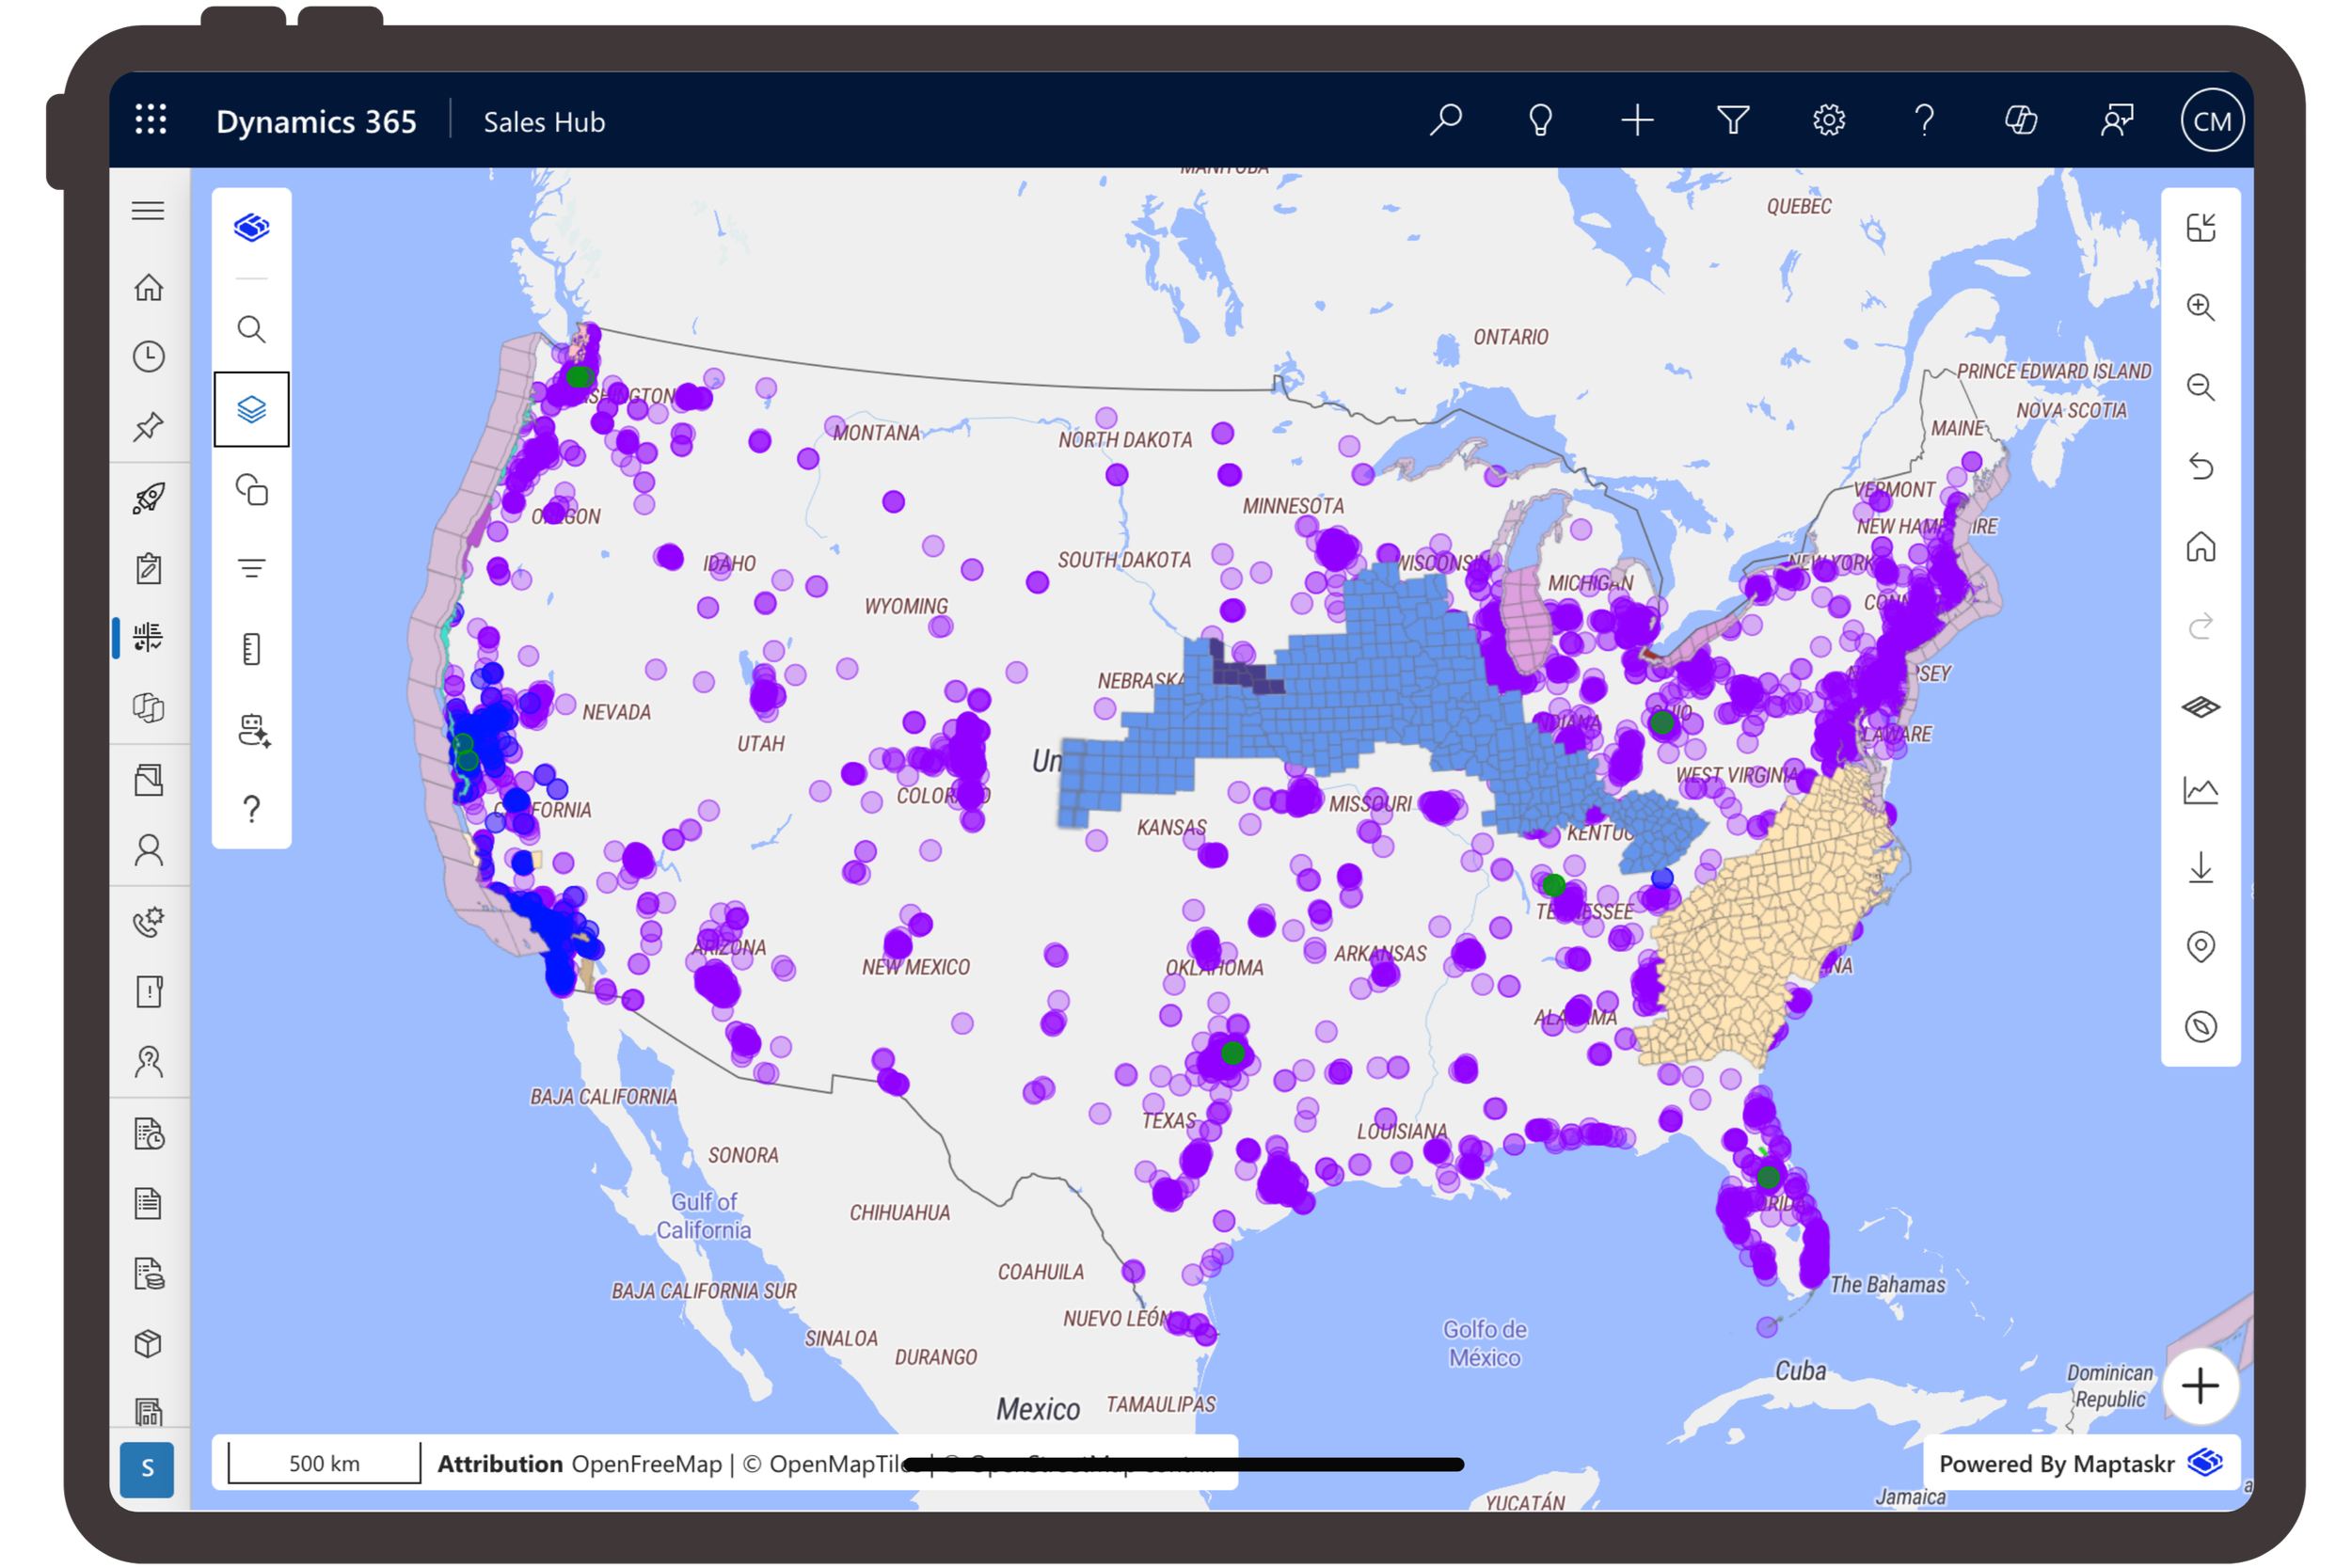Image resolution: width=2352 pixels, height=1568 pixels.
Task: Click the download map icon
Action: coord(2200,867)
